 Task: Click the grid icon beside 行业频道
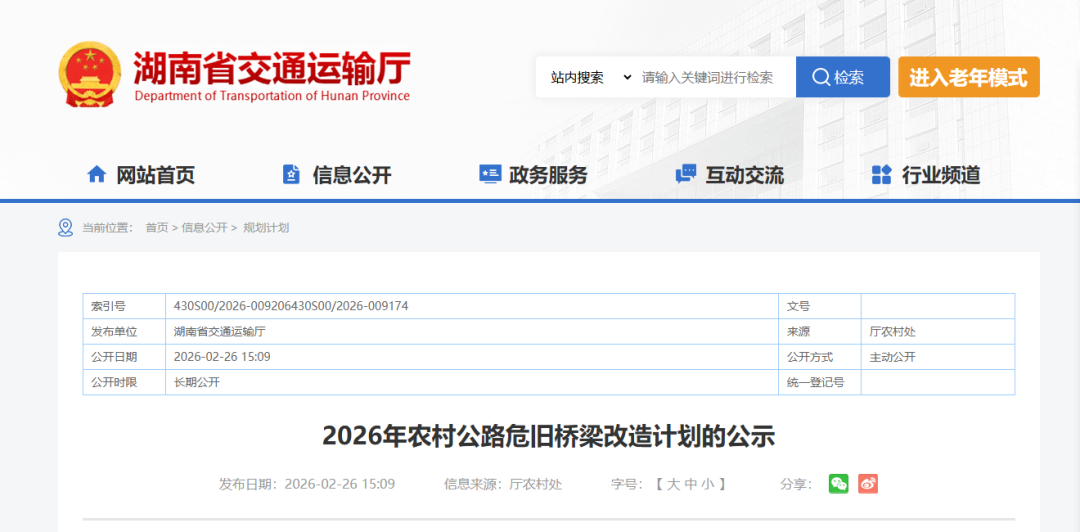pyautogui.click(x=881, y=175)
